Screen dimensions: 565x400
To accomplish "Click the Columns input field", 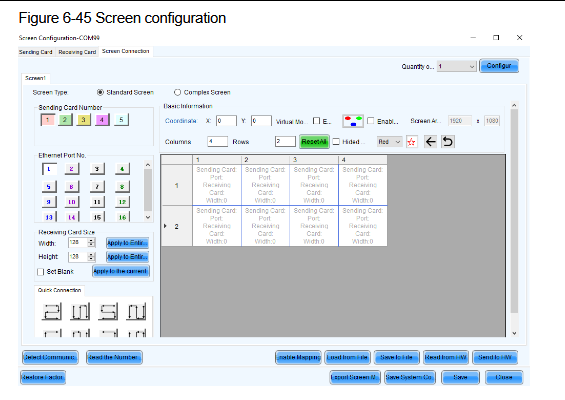I will point(217,141).
